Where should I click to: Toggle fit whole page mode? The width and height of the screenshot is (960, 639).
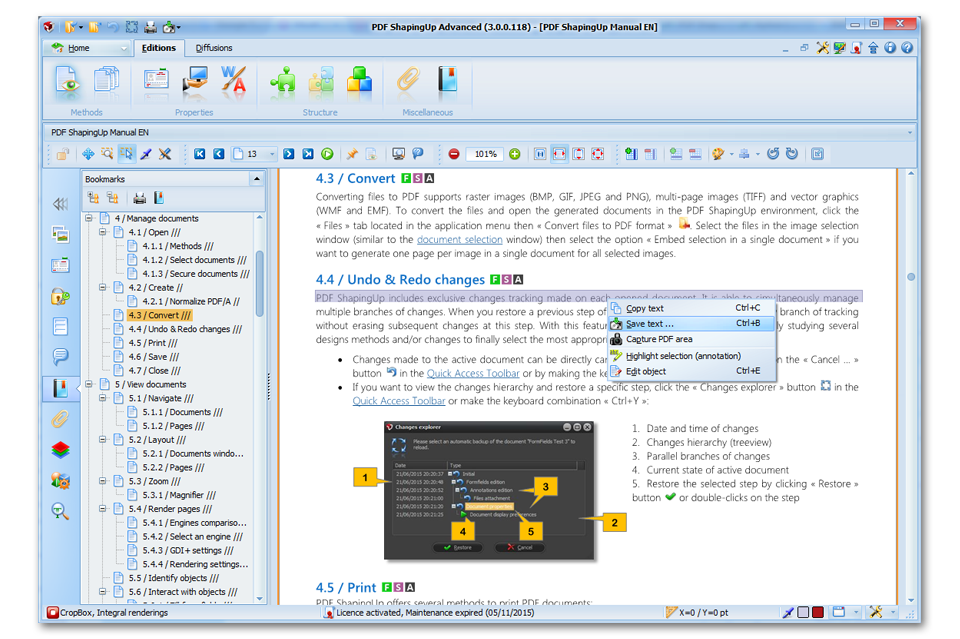pyautogui.click(x=598, y=154)
